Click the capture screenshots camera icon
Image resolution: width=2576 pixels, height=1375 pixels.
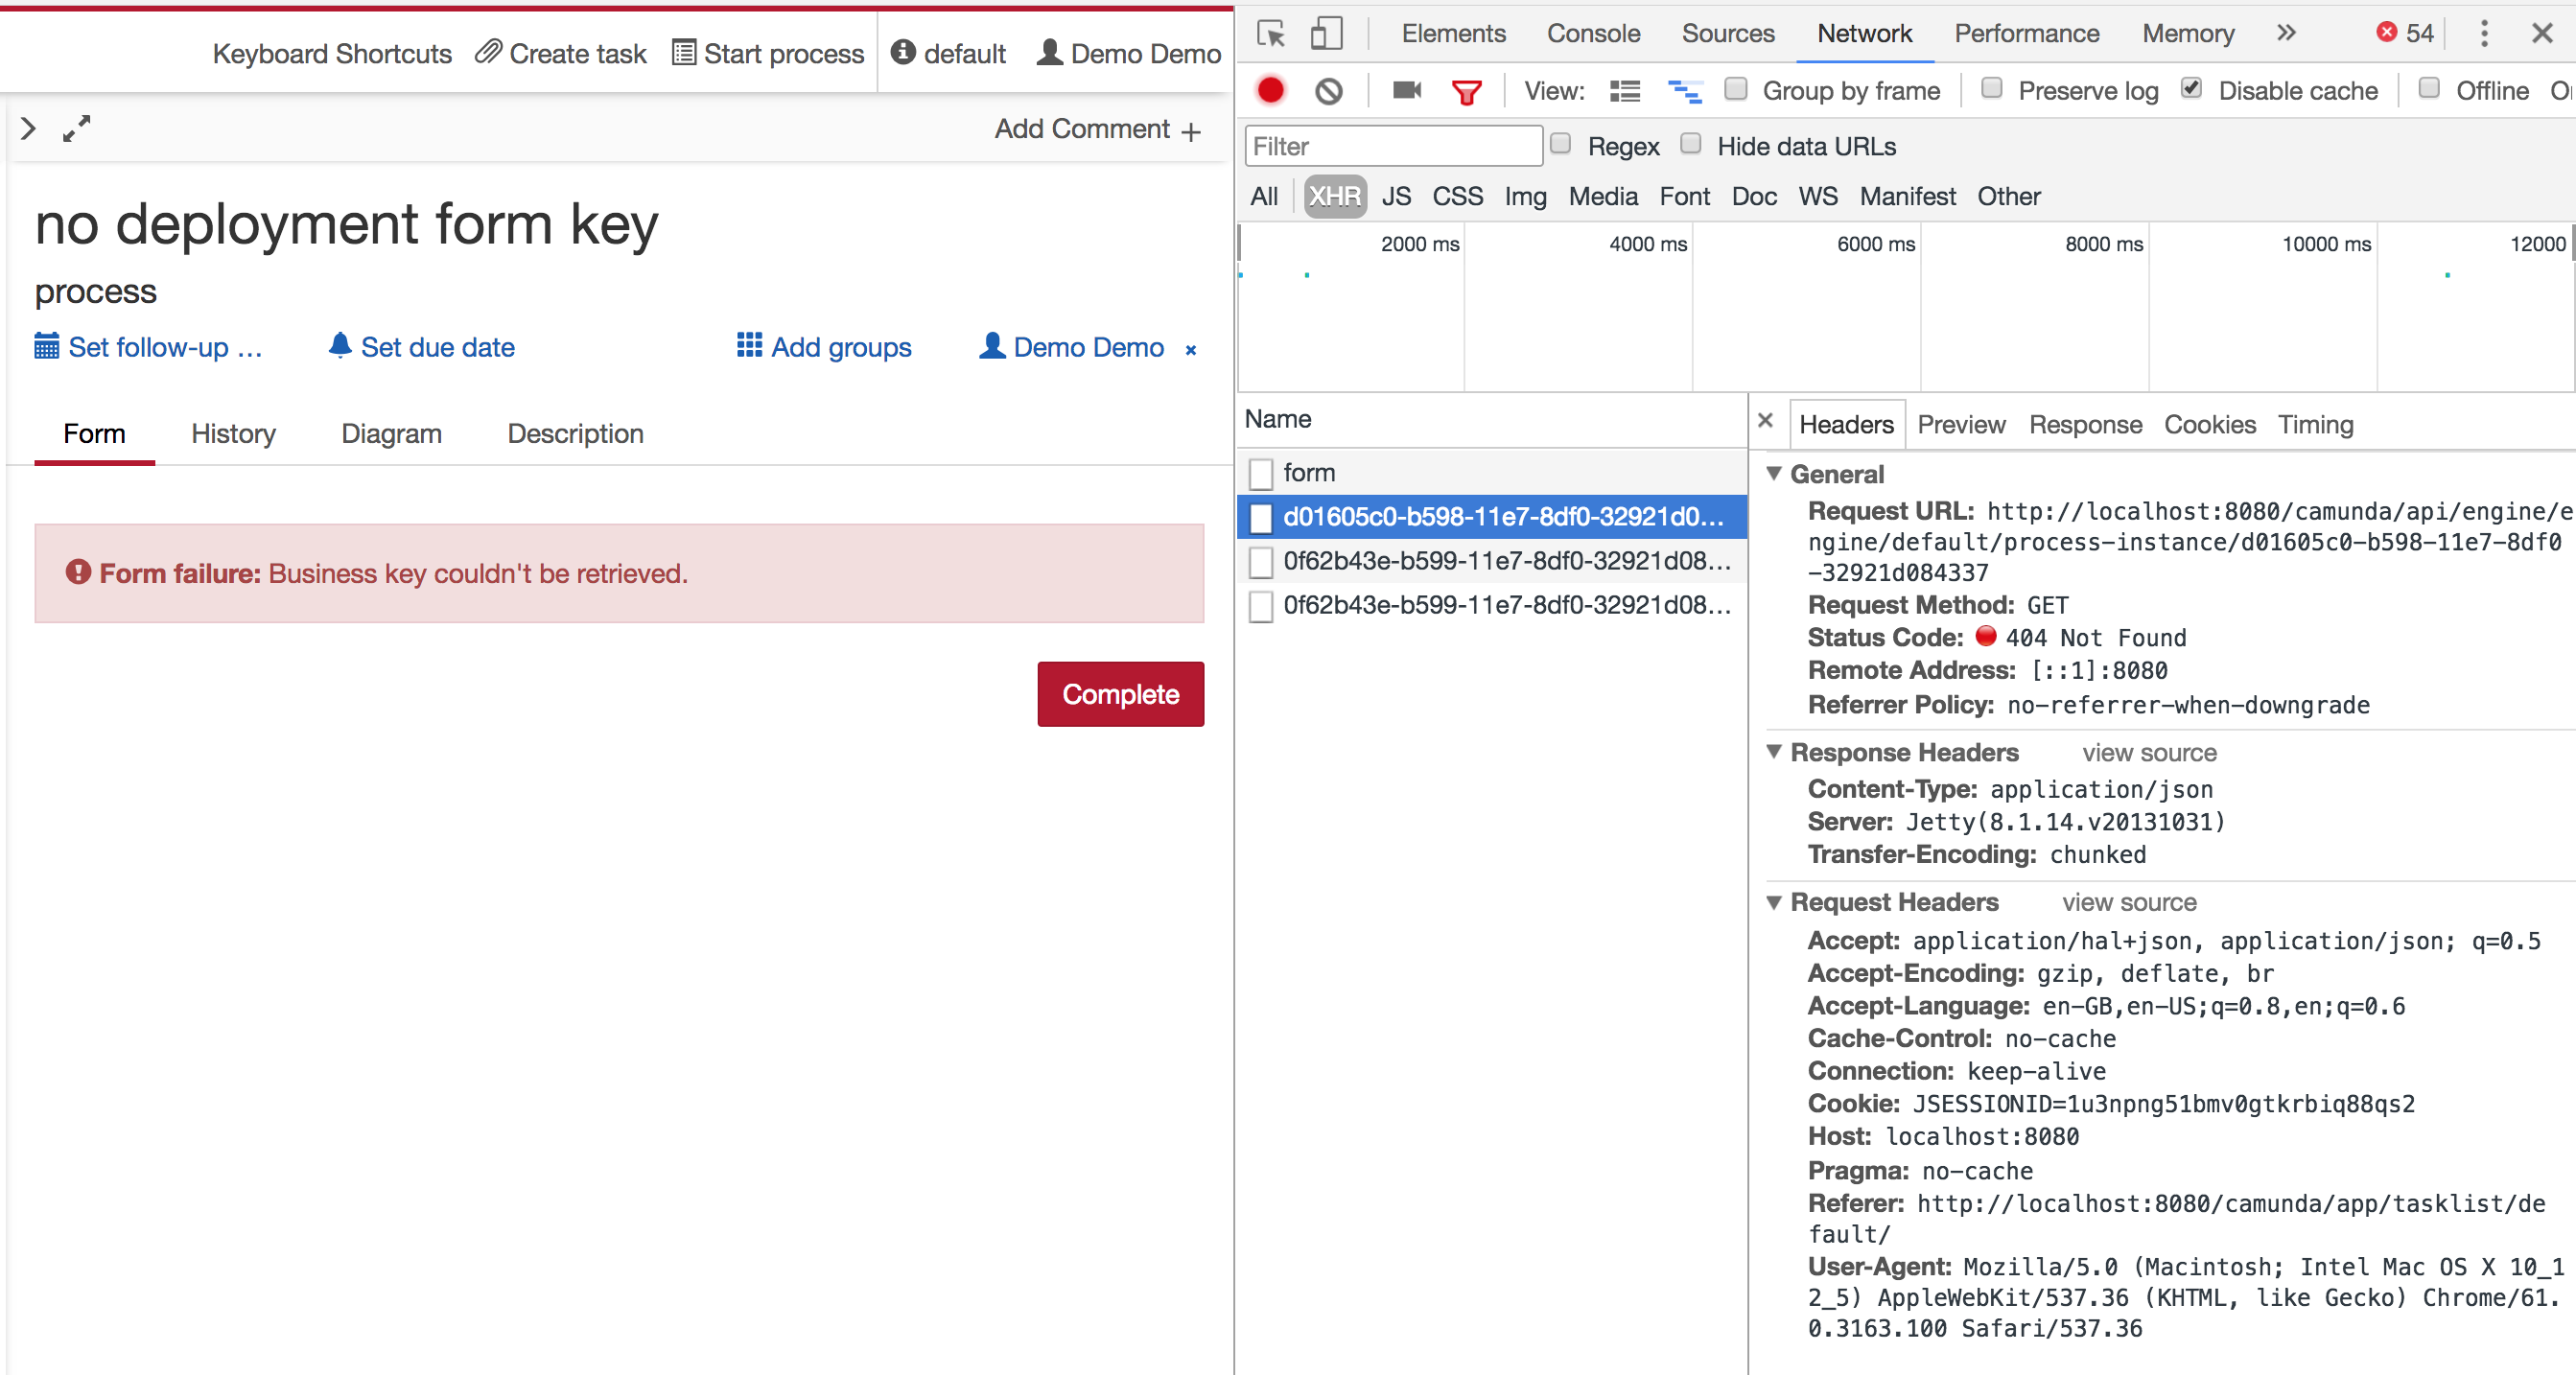(x=1406, y=91)
